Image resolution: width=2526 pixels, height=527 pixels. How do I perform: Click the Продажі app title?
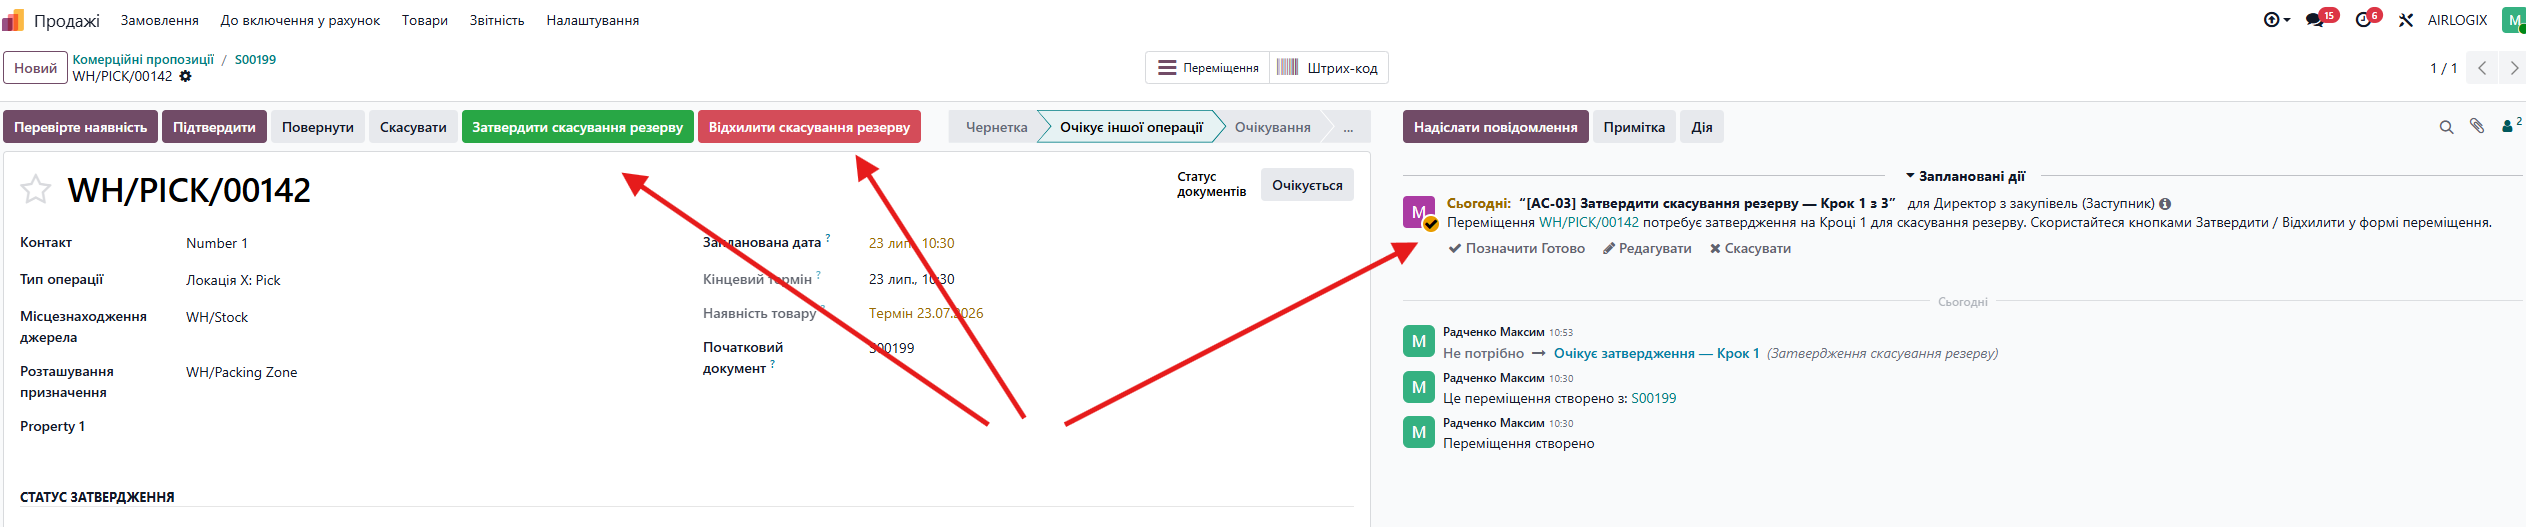point(67,20)
